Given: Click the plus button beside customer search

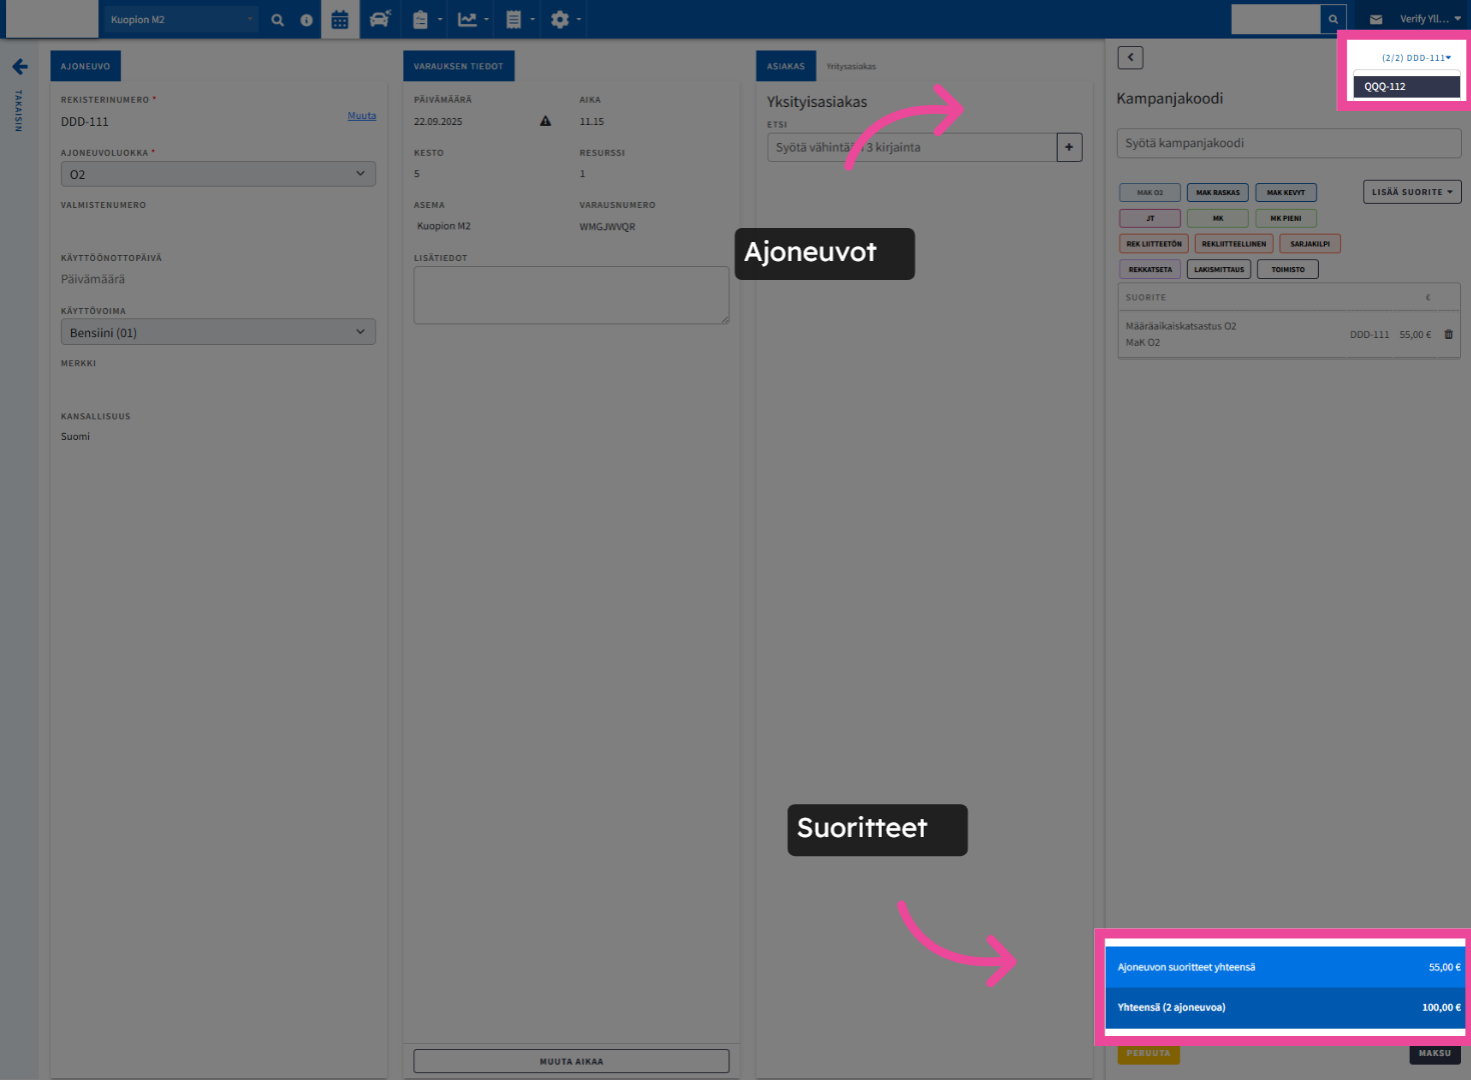Looking at the screenshot, I should [1069, 147].
